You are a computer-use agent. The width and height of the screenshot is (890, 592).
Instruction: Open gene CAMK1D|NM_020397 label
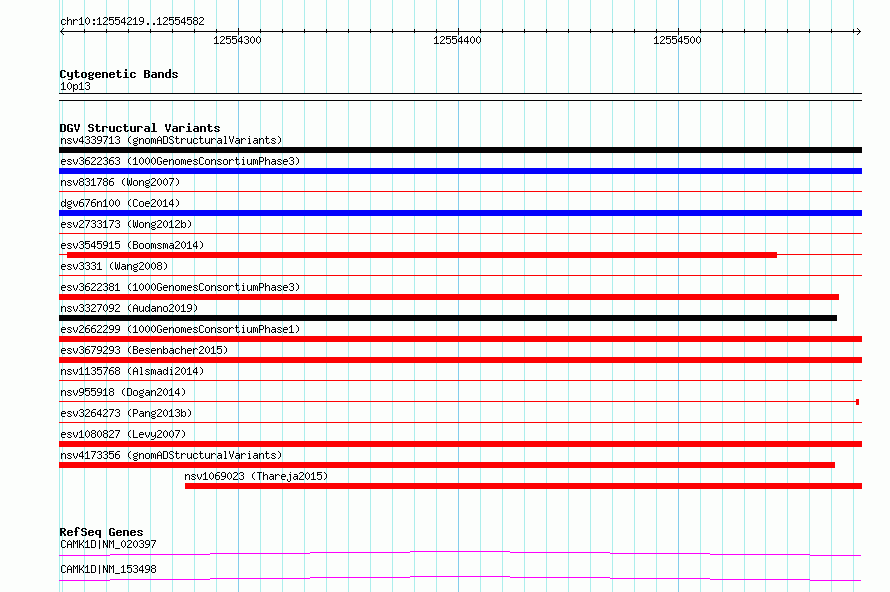(x=108, y=544)
